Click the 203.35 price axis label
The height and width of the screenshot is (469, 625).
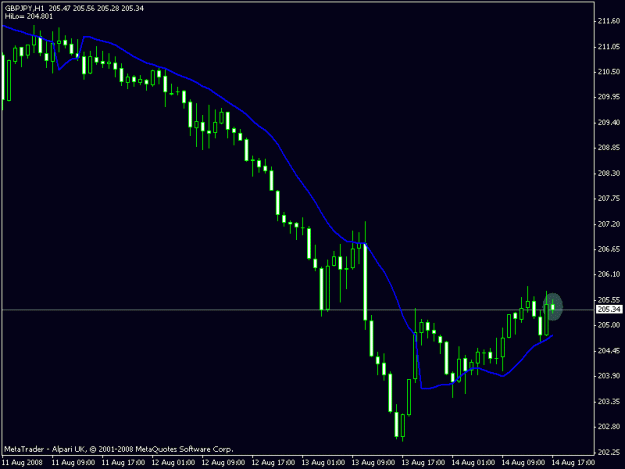point(609,401)
